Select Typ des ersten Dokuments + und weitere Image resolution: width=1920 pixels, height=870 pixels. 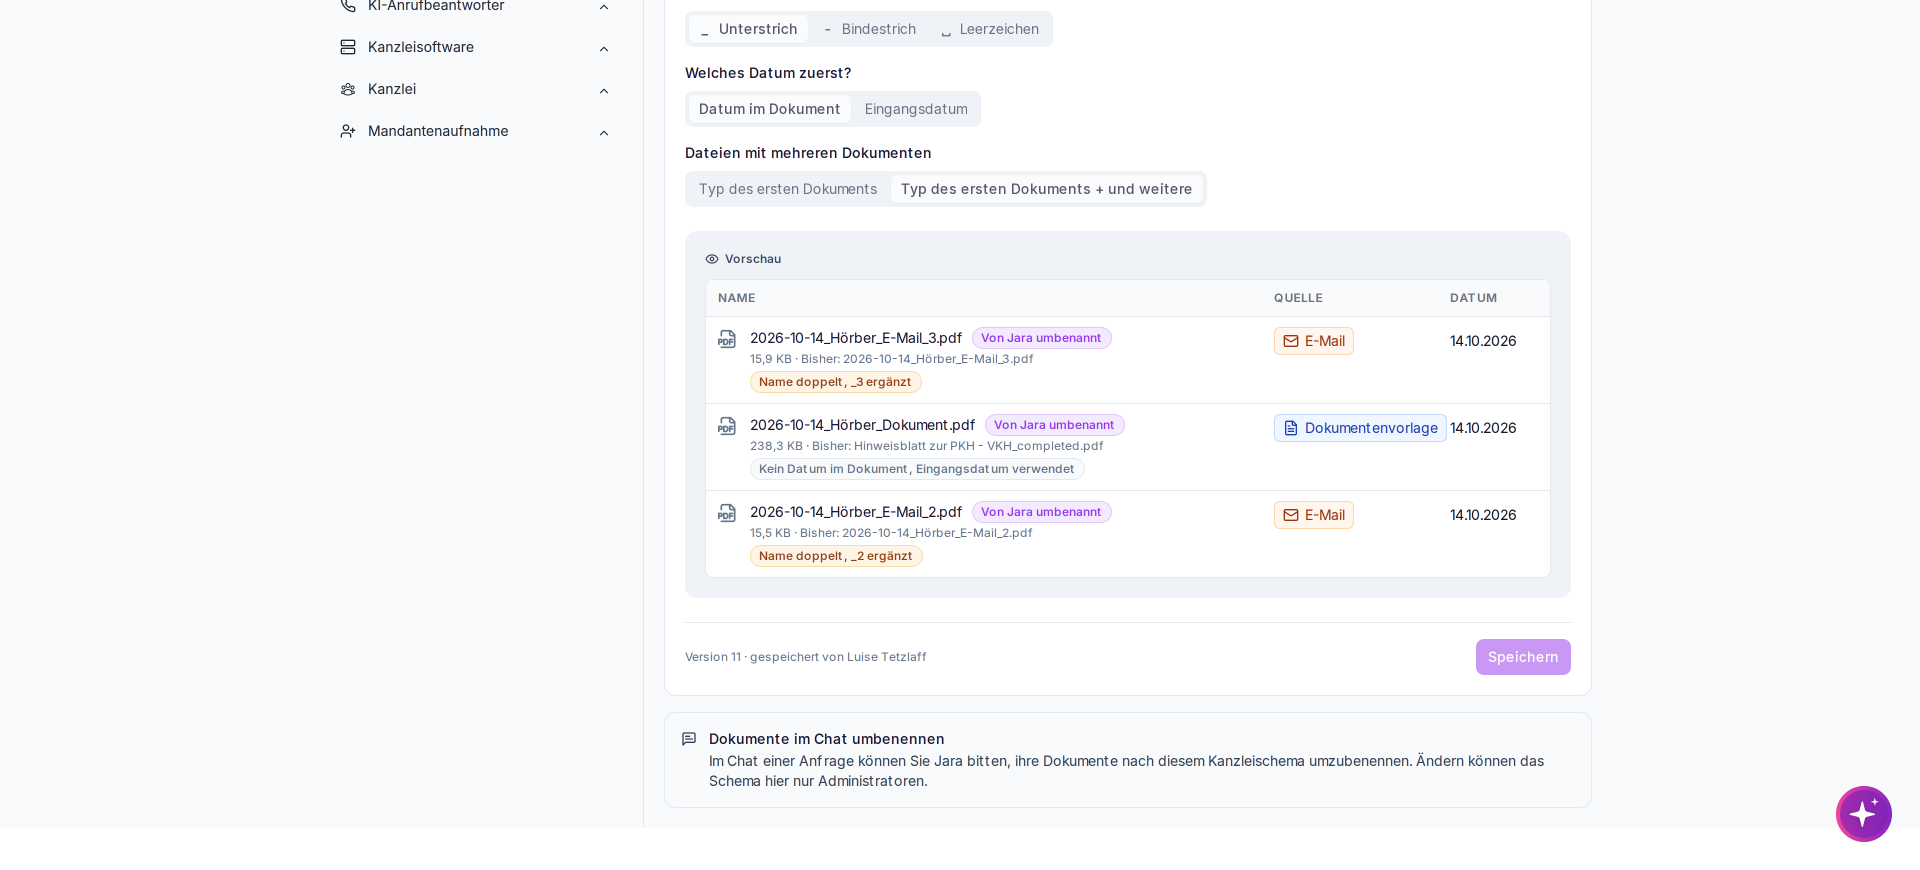1046,189
